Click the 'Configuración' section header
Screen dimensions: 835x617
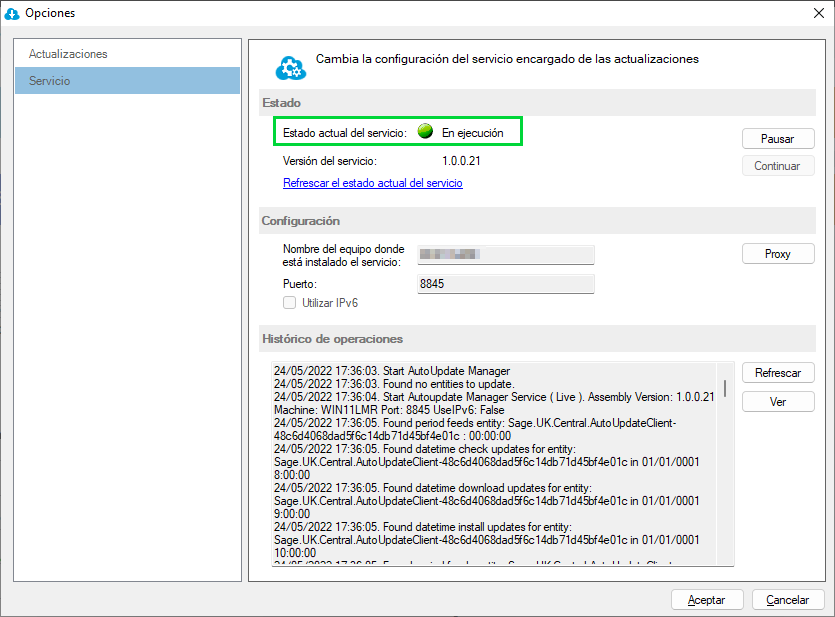point(300,220)
